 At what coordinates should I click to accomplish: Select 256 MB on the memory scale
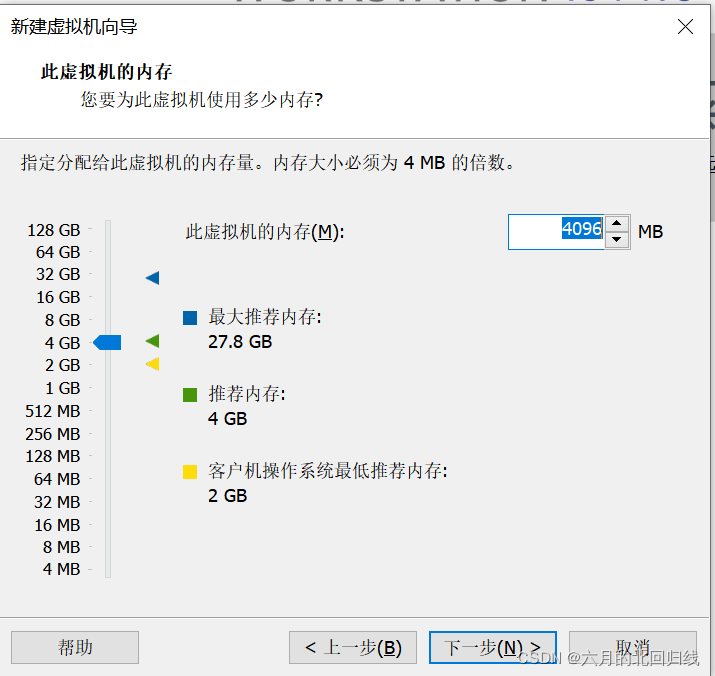pyautogui.click(x=52, y=434)
